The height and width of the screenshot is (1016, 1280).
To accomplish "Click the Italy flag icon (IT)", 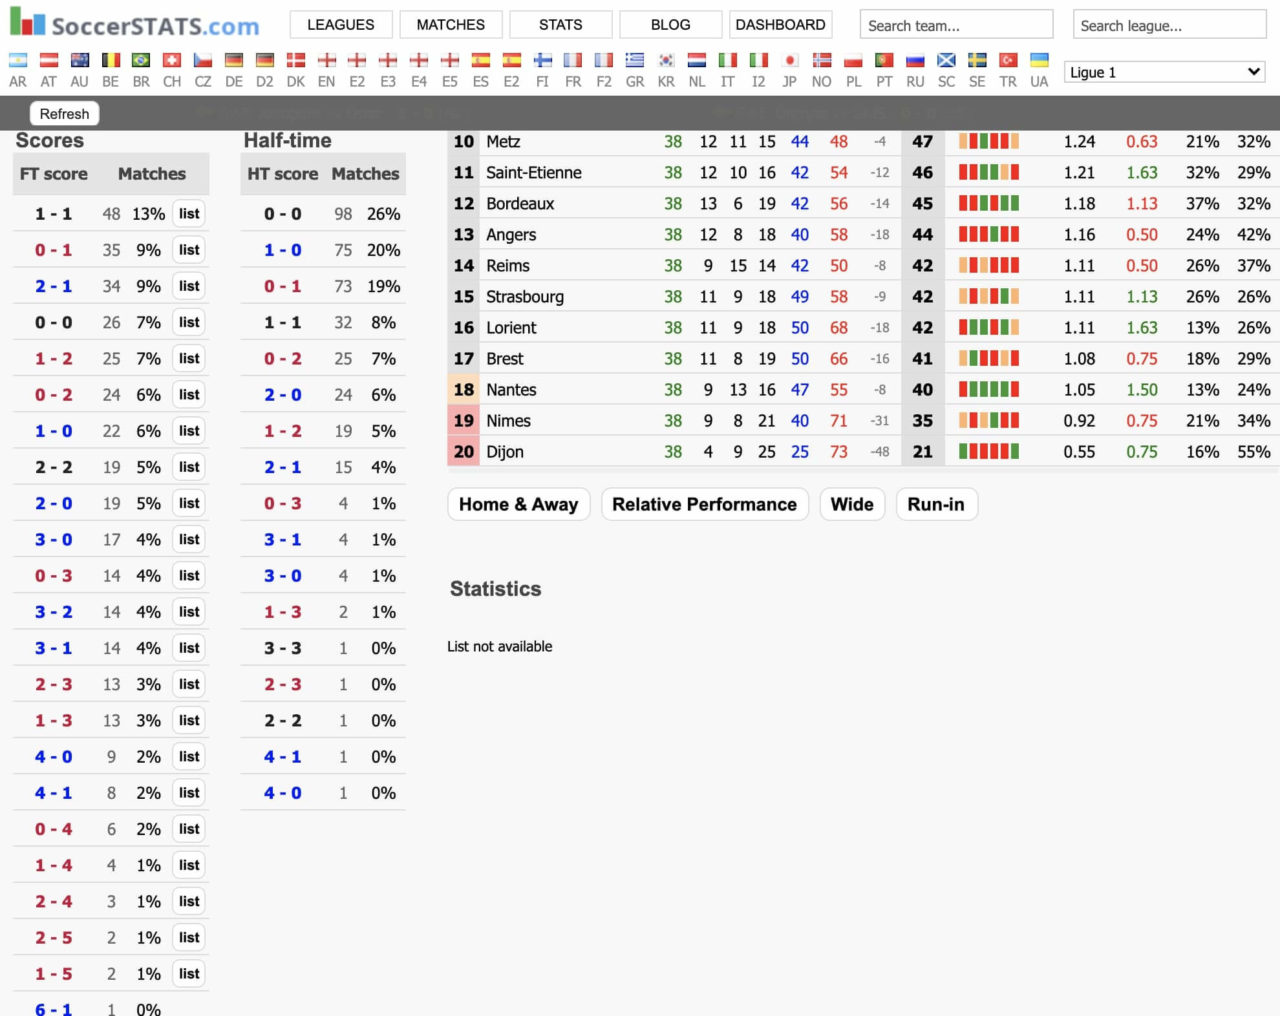I will 727,61.
